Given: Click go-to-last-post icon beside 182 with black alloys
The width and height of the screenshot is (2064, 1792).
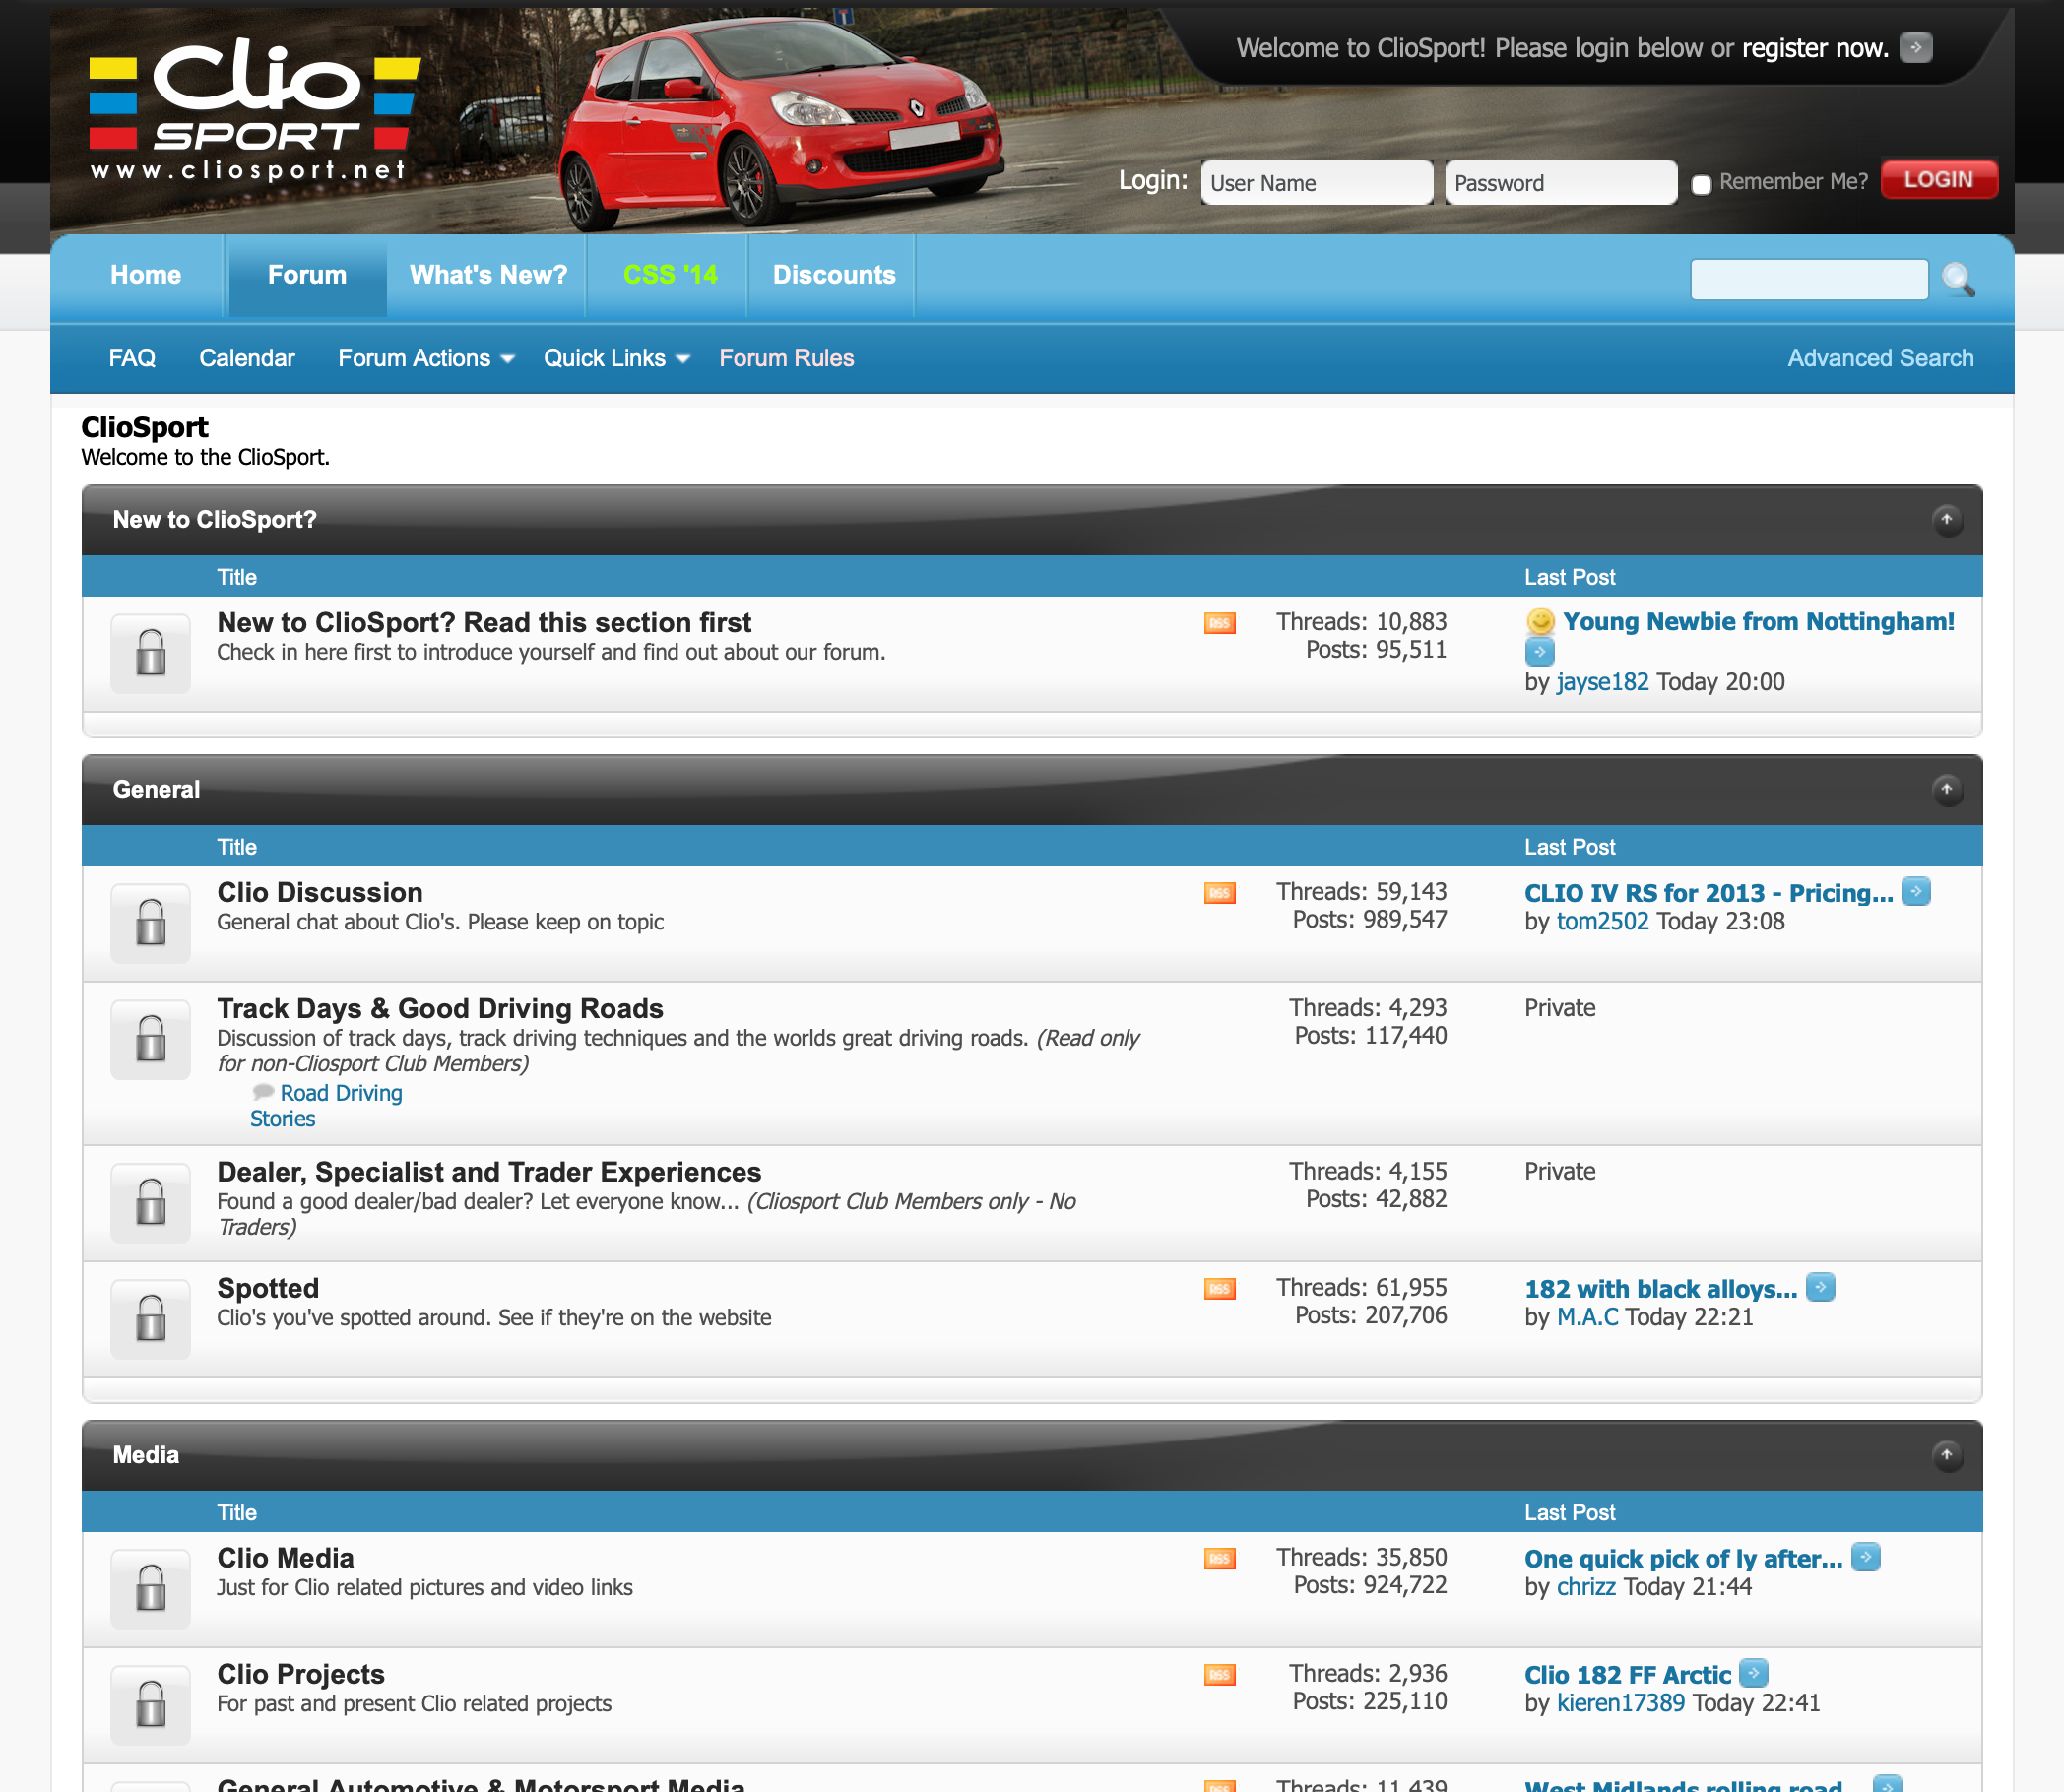Looking at the screenshot, I should pos(1820,1287).
